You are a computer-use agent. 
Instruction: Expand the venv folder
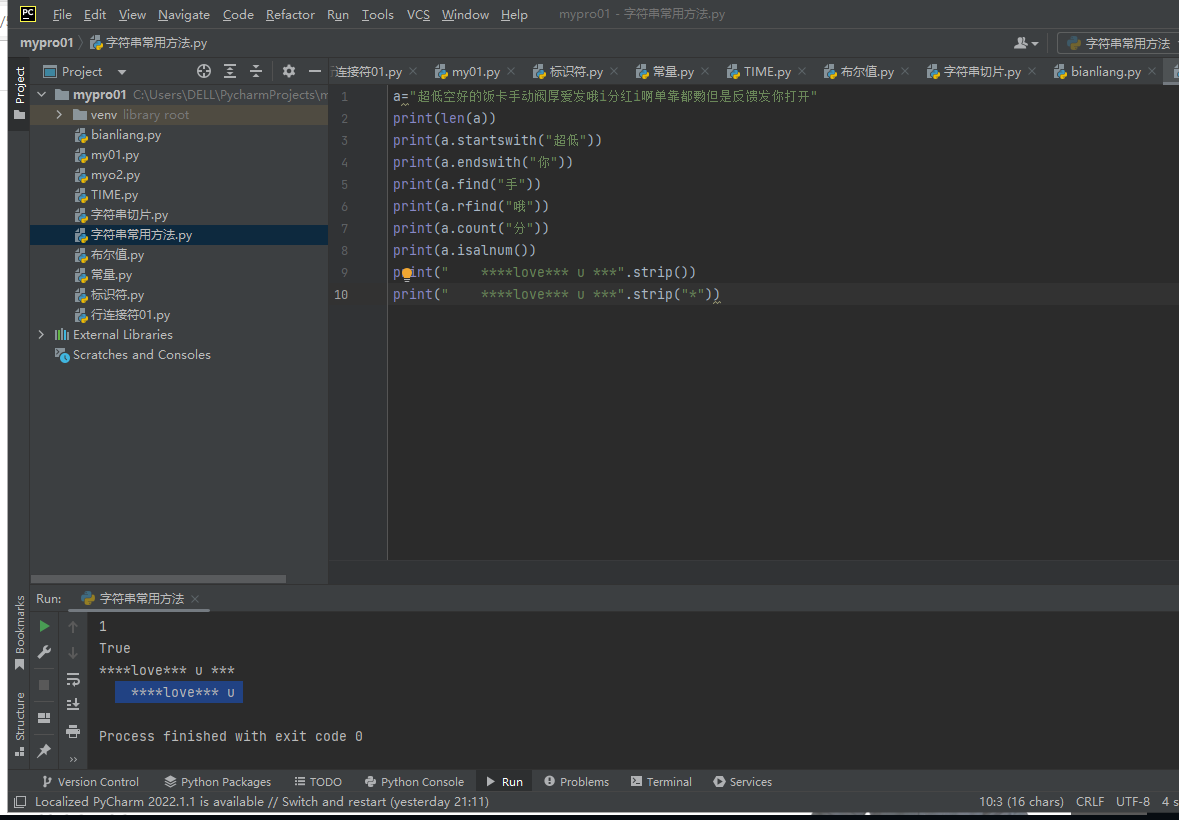pos(59,115)
